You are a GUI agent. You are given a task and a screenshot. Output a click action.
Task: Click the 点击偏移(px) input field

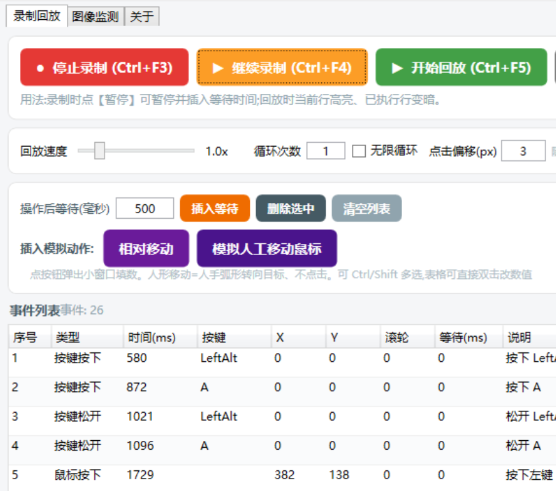pos(523,151)
